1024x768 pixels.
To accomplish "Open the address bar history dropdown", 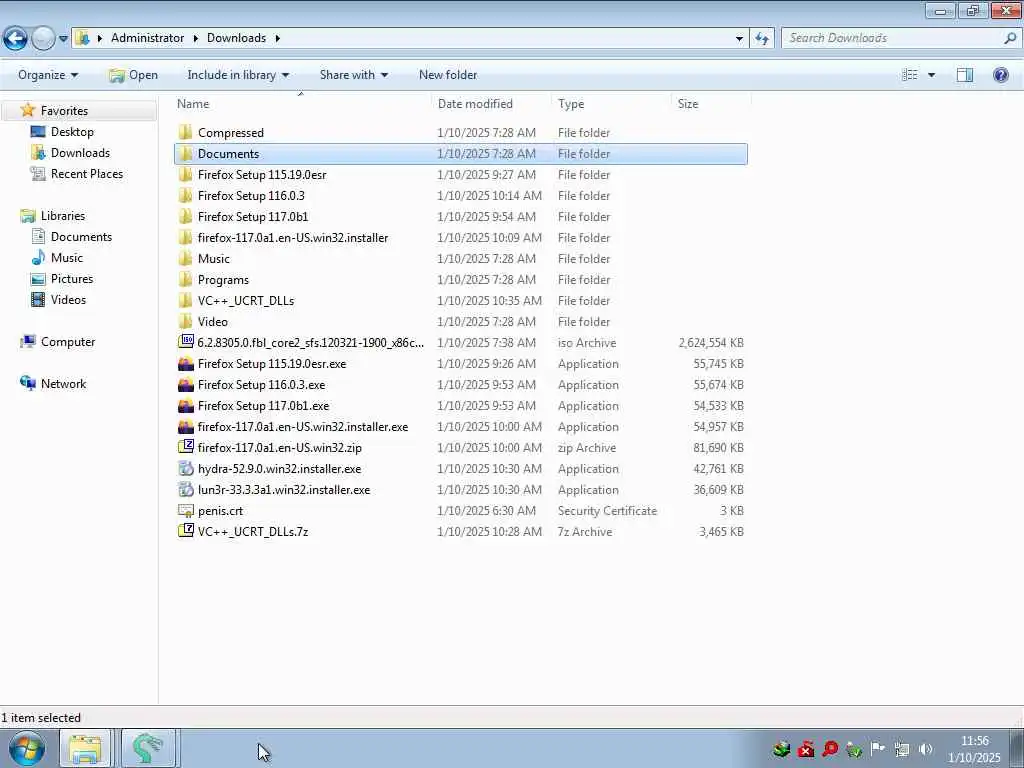I will point(739,39).
